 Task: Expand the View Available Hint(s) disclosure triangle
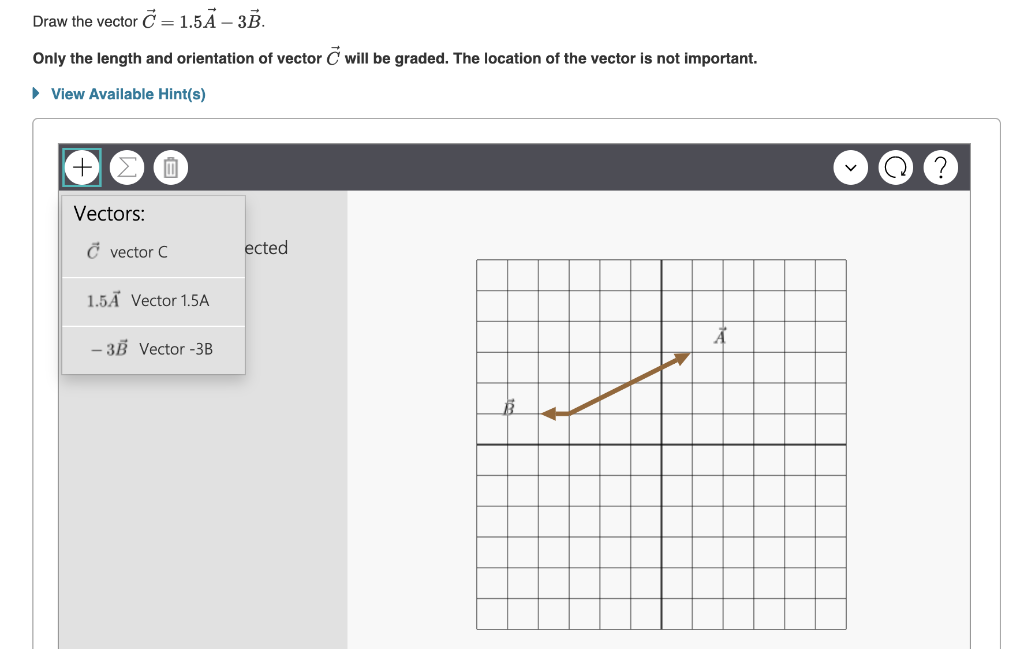36,93
